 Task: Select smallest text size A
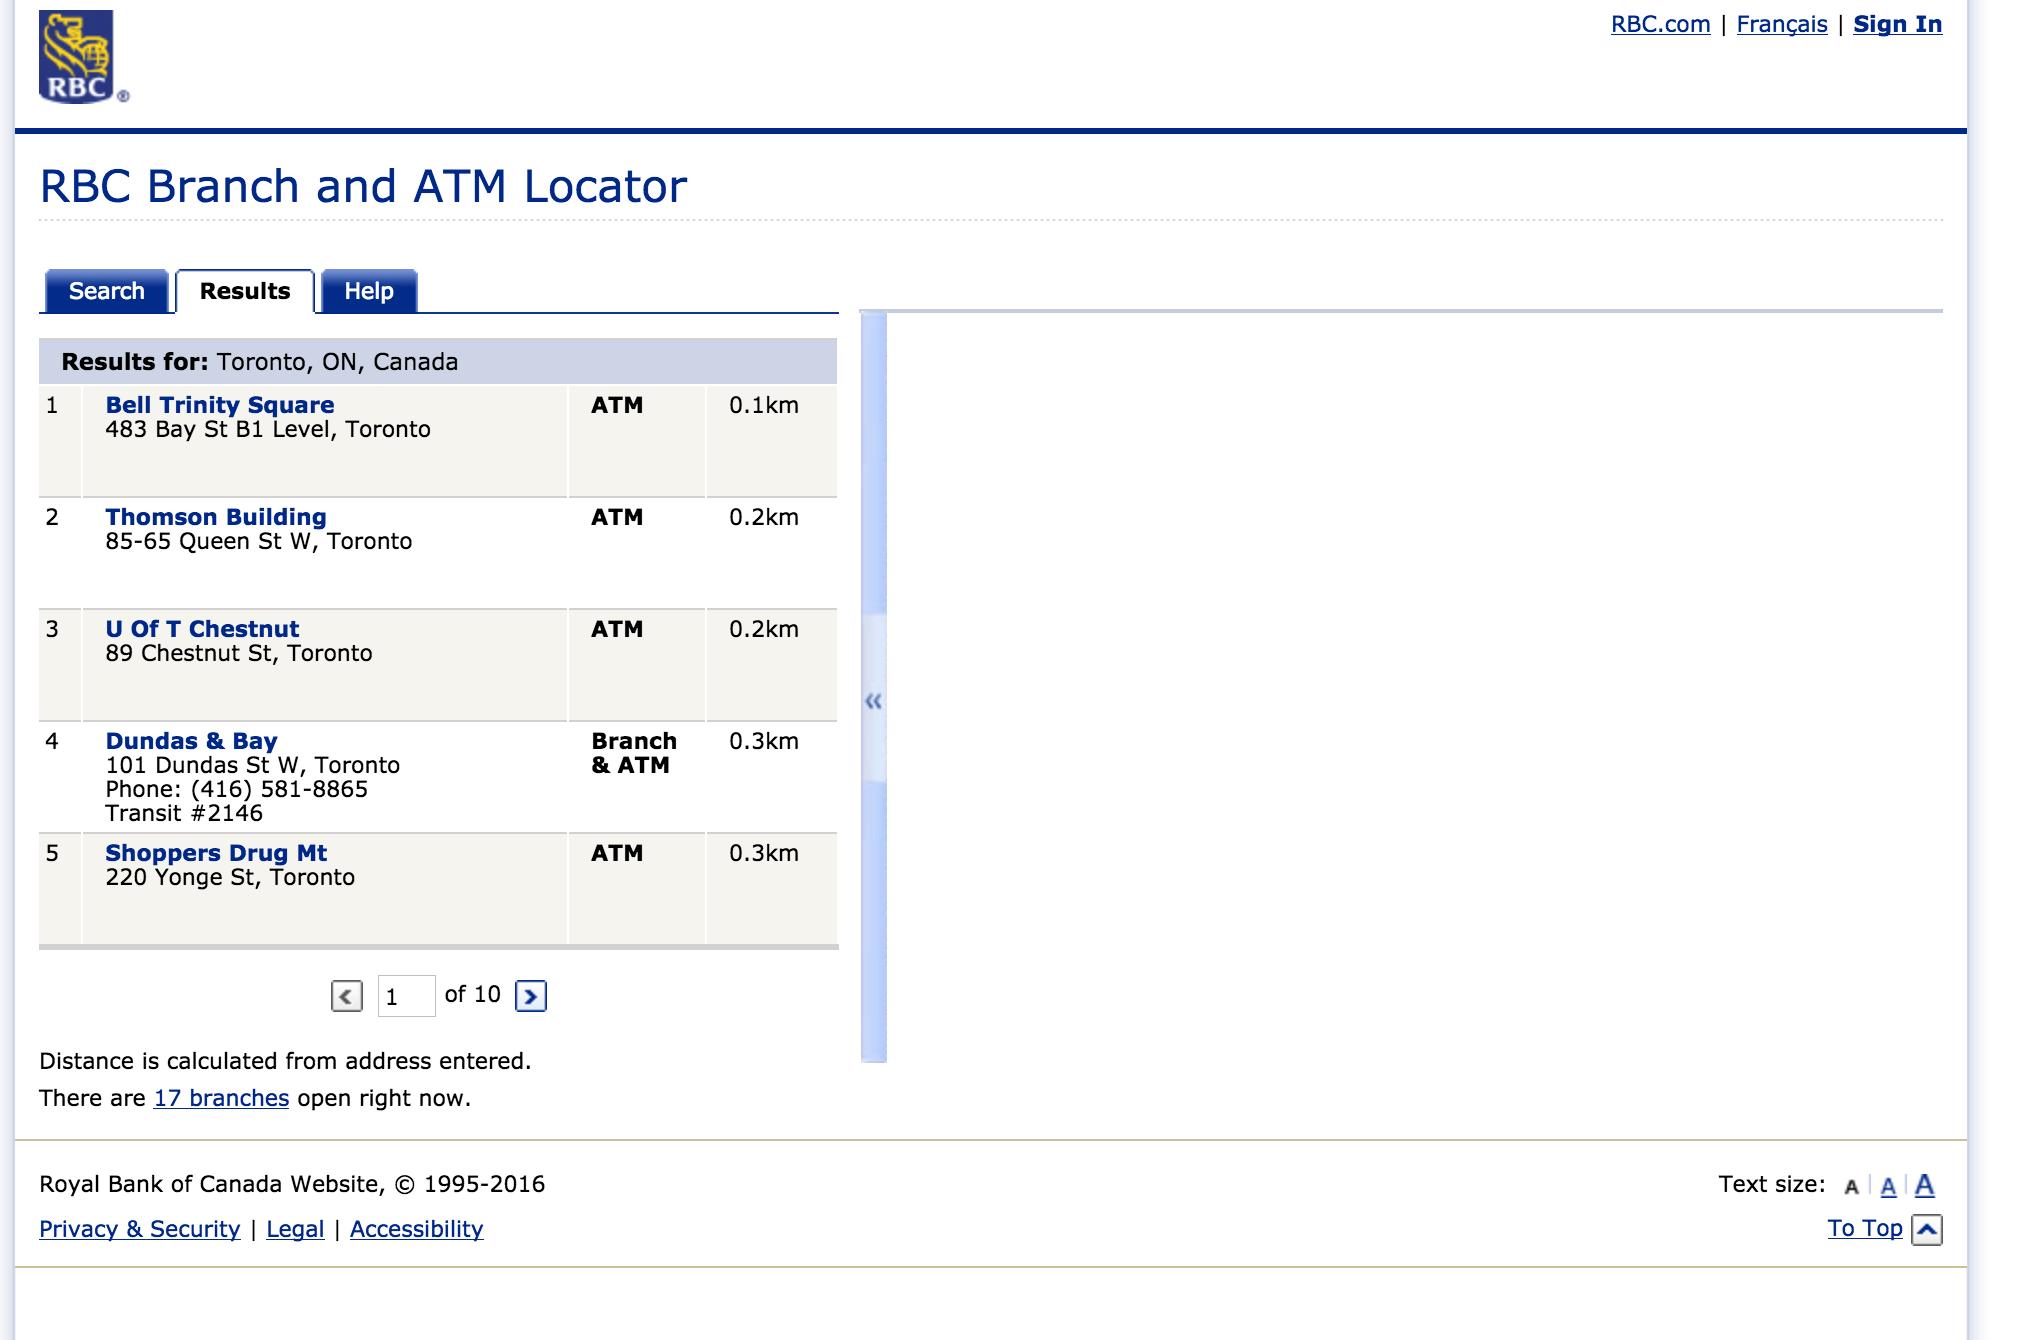click(1851, 1187)
